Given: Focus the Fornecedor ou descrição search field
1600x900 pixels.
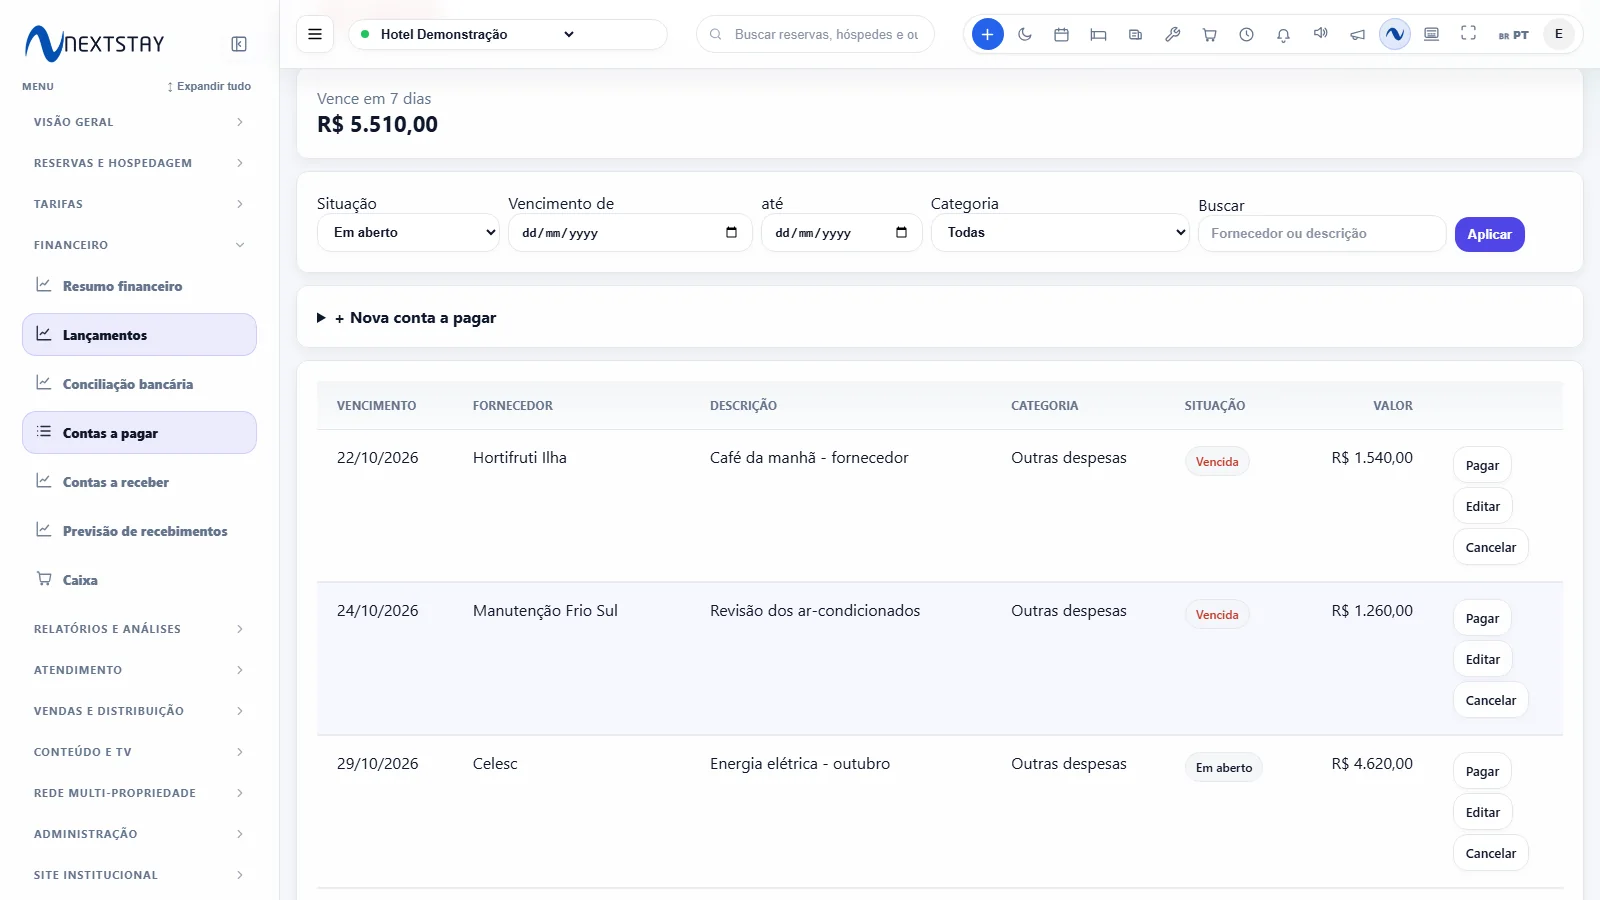Looking at the screenshot, I should (1322, 234).
